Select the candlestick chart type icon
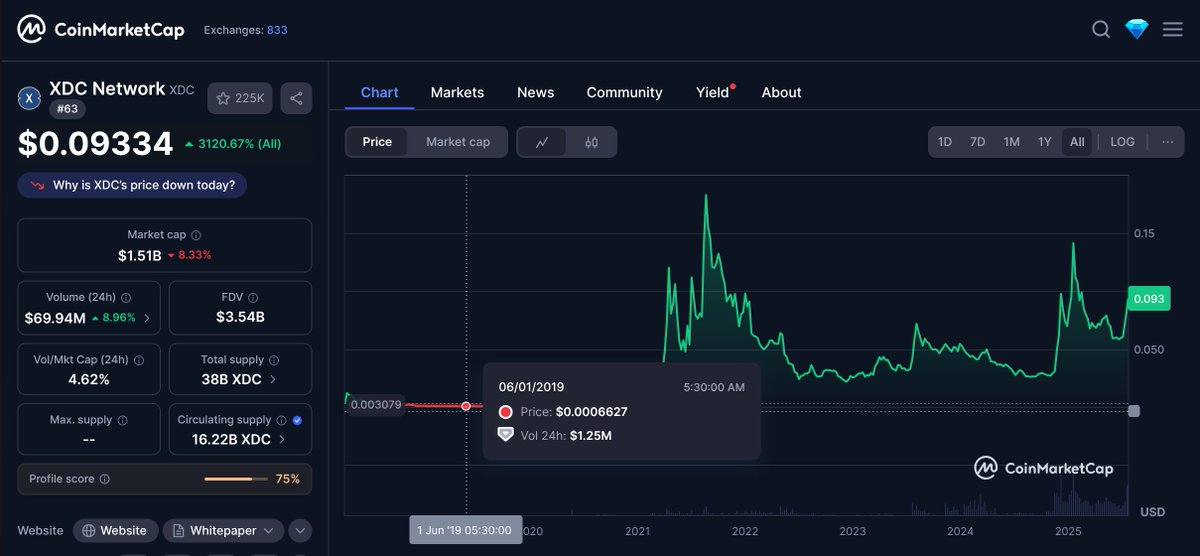The width and height of the screenshot is (1200, 556). [x=591, y=142]
